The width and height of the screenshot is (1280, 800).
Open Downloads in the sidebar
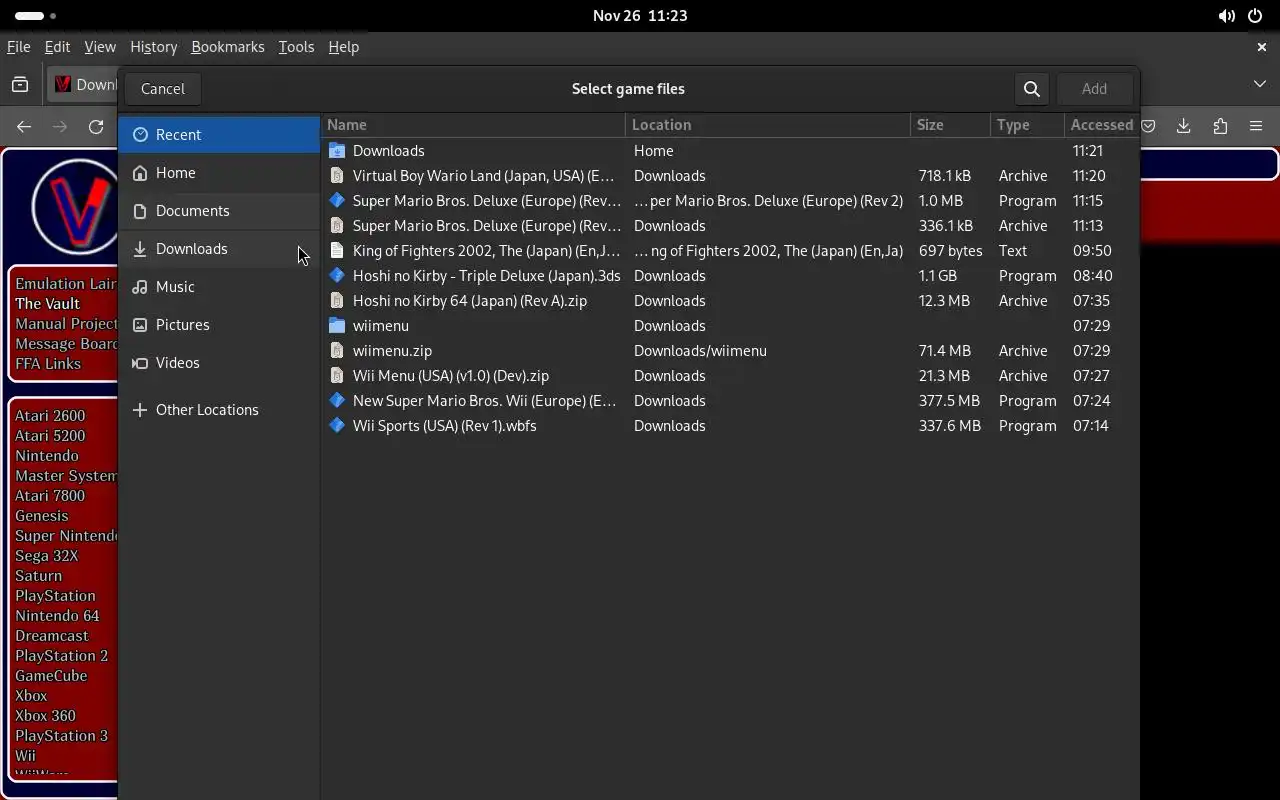219,249
